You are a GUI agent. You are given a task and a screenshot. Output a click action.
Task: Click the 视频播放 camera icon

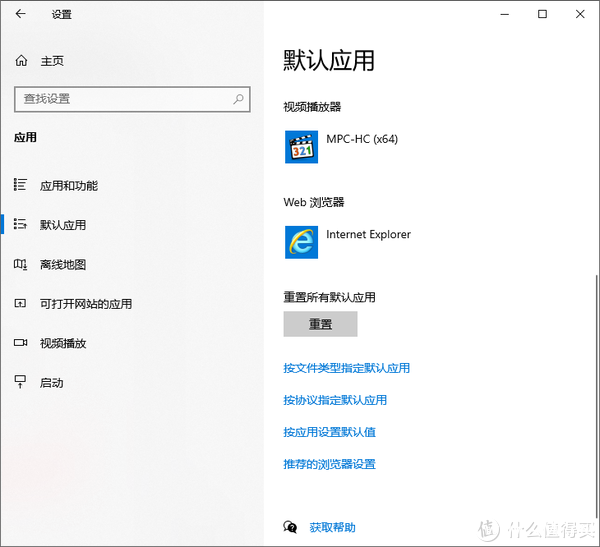(20, 342)
